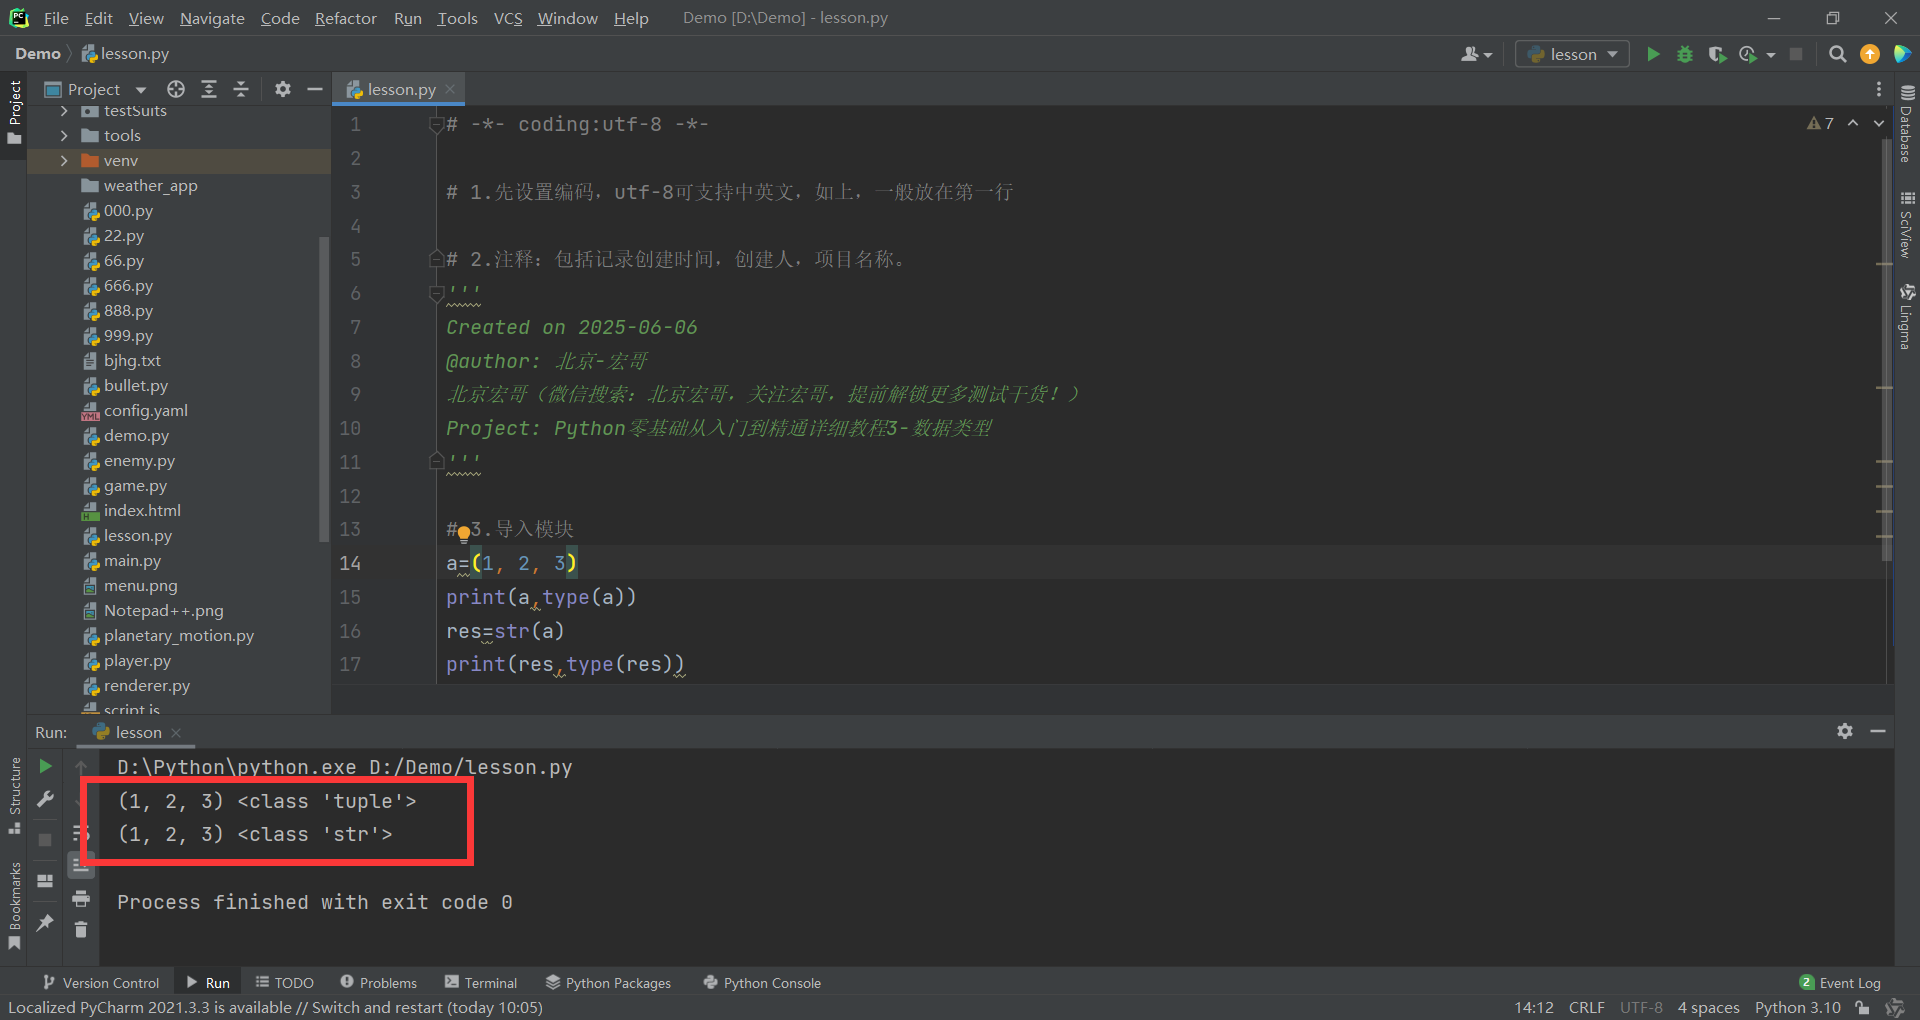Expand the tools folder
Image resolution: width=1920 pixels, height=1020 pixels.
coord(64,135)
